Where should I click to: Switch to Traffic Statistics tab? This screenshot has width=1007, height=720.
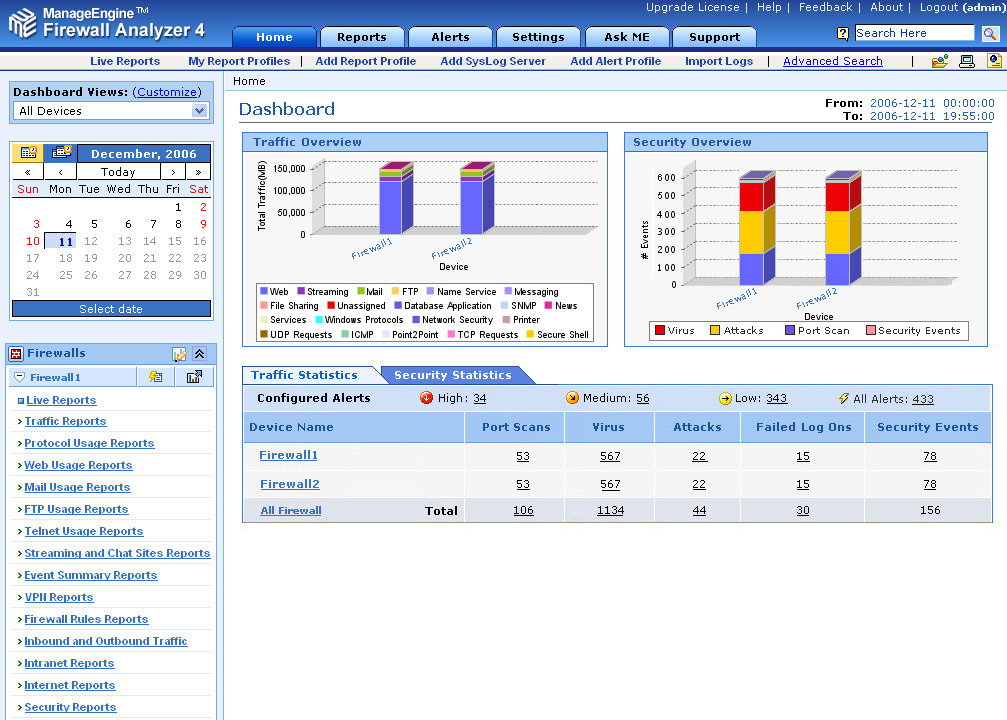304,375
